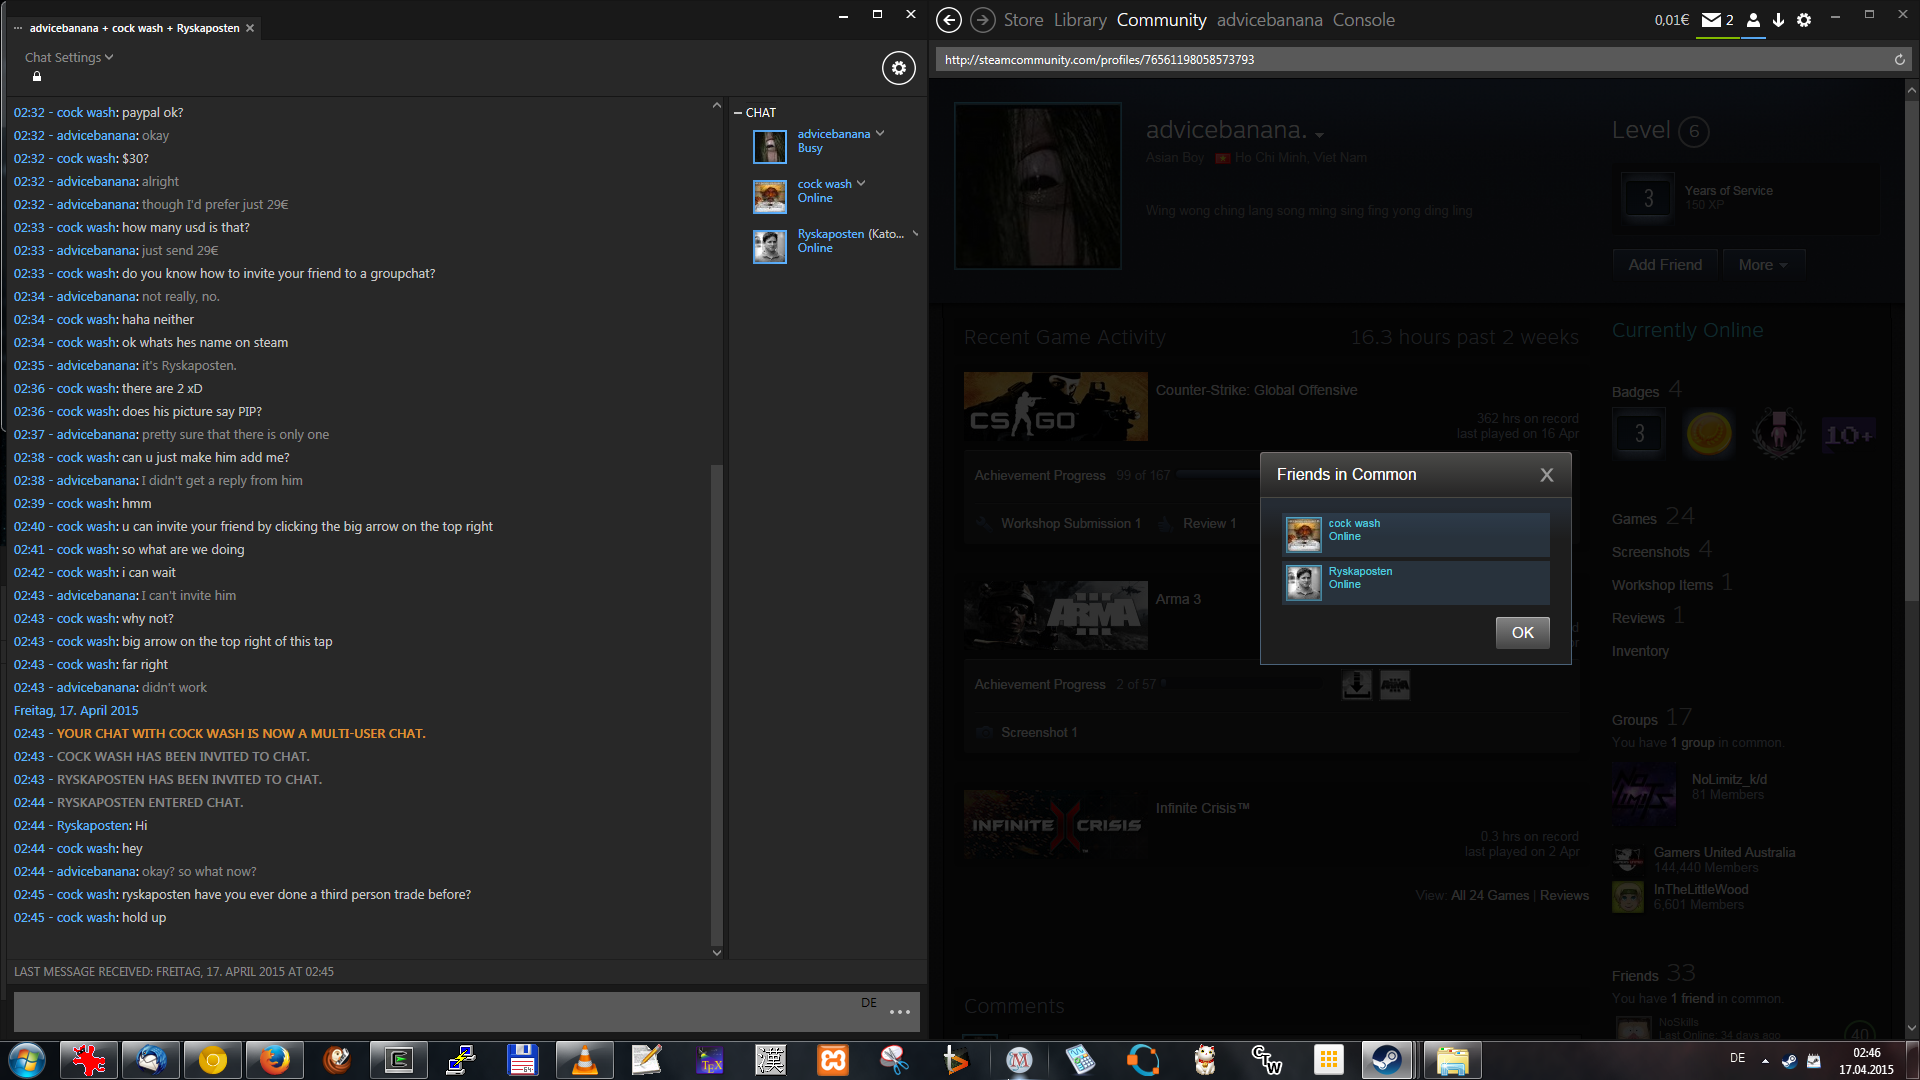
Task: Open cock wash's member dropdown arrow
Action: pyautogui.click(x=861, y=184)
